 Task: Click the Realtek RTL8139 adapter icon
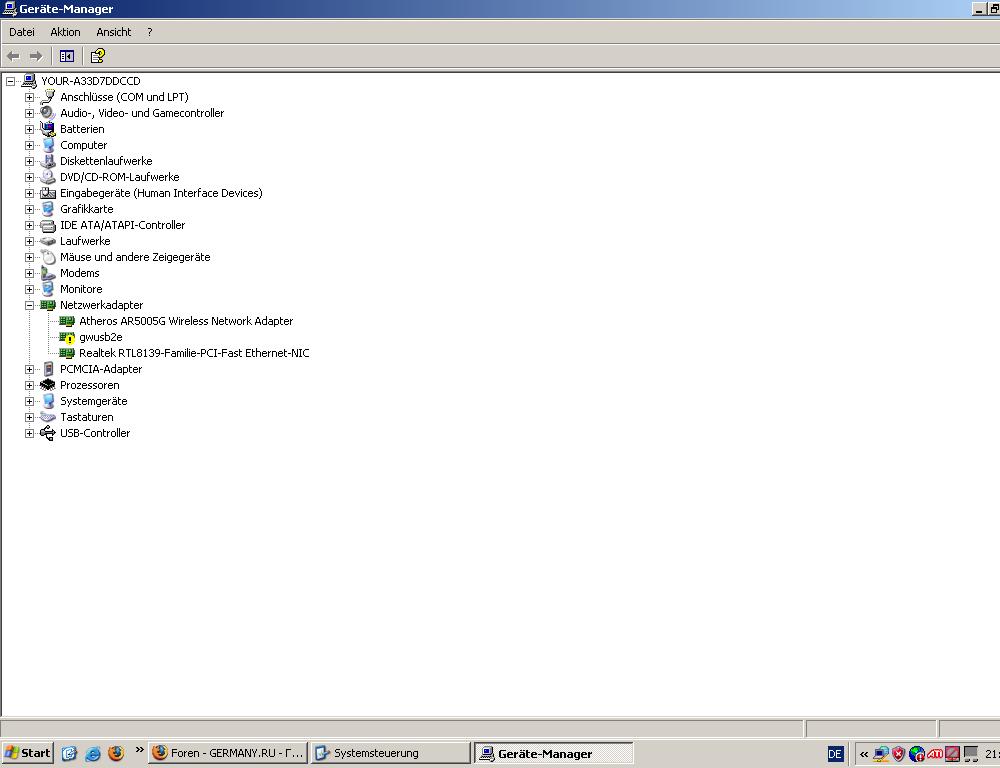pos(67,353)
